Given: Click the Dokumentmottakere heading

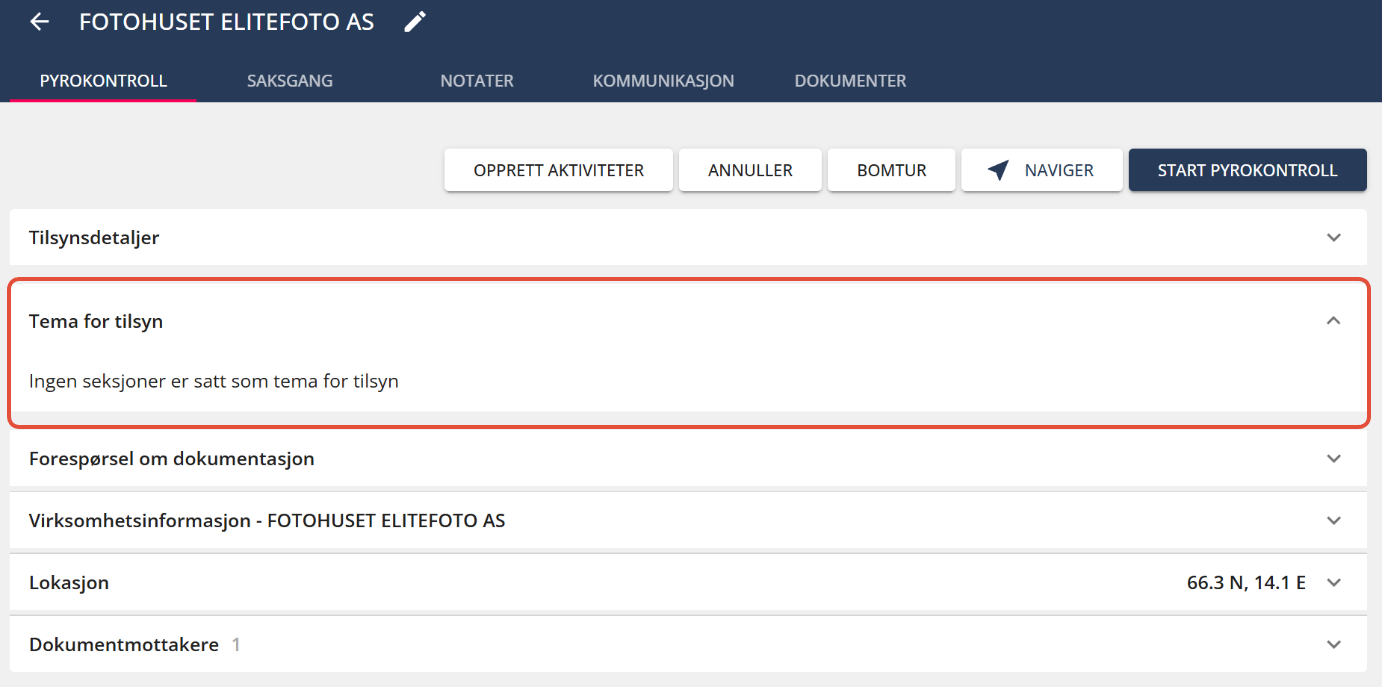Looking at the screenshot, I should click(x=124, y=645).
